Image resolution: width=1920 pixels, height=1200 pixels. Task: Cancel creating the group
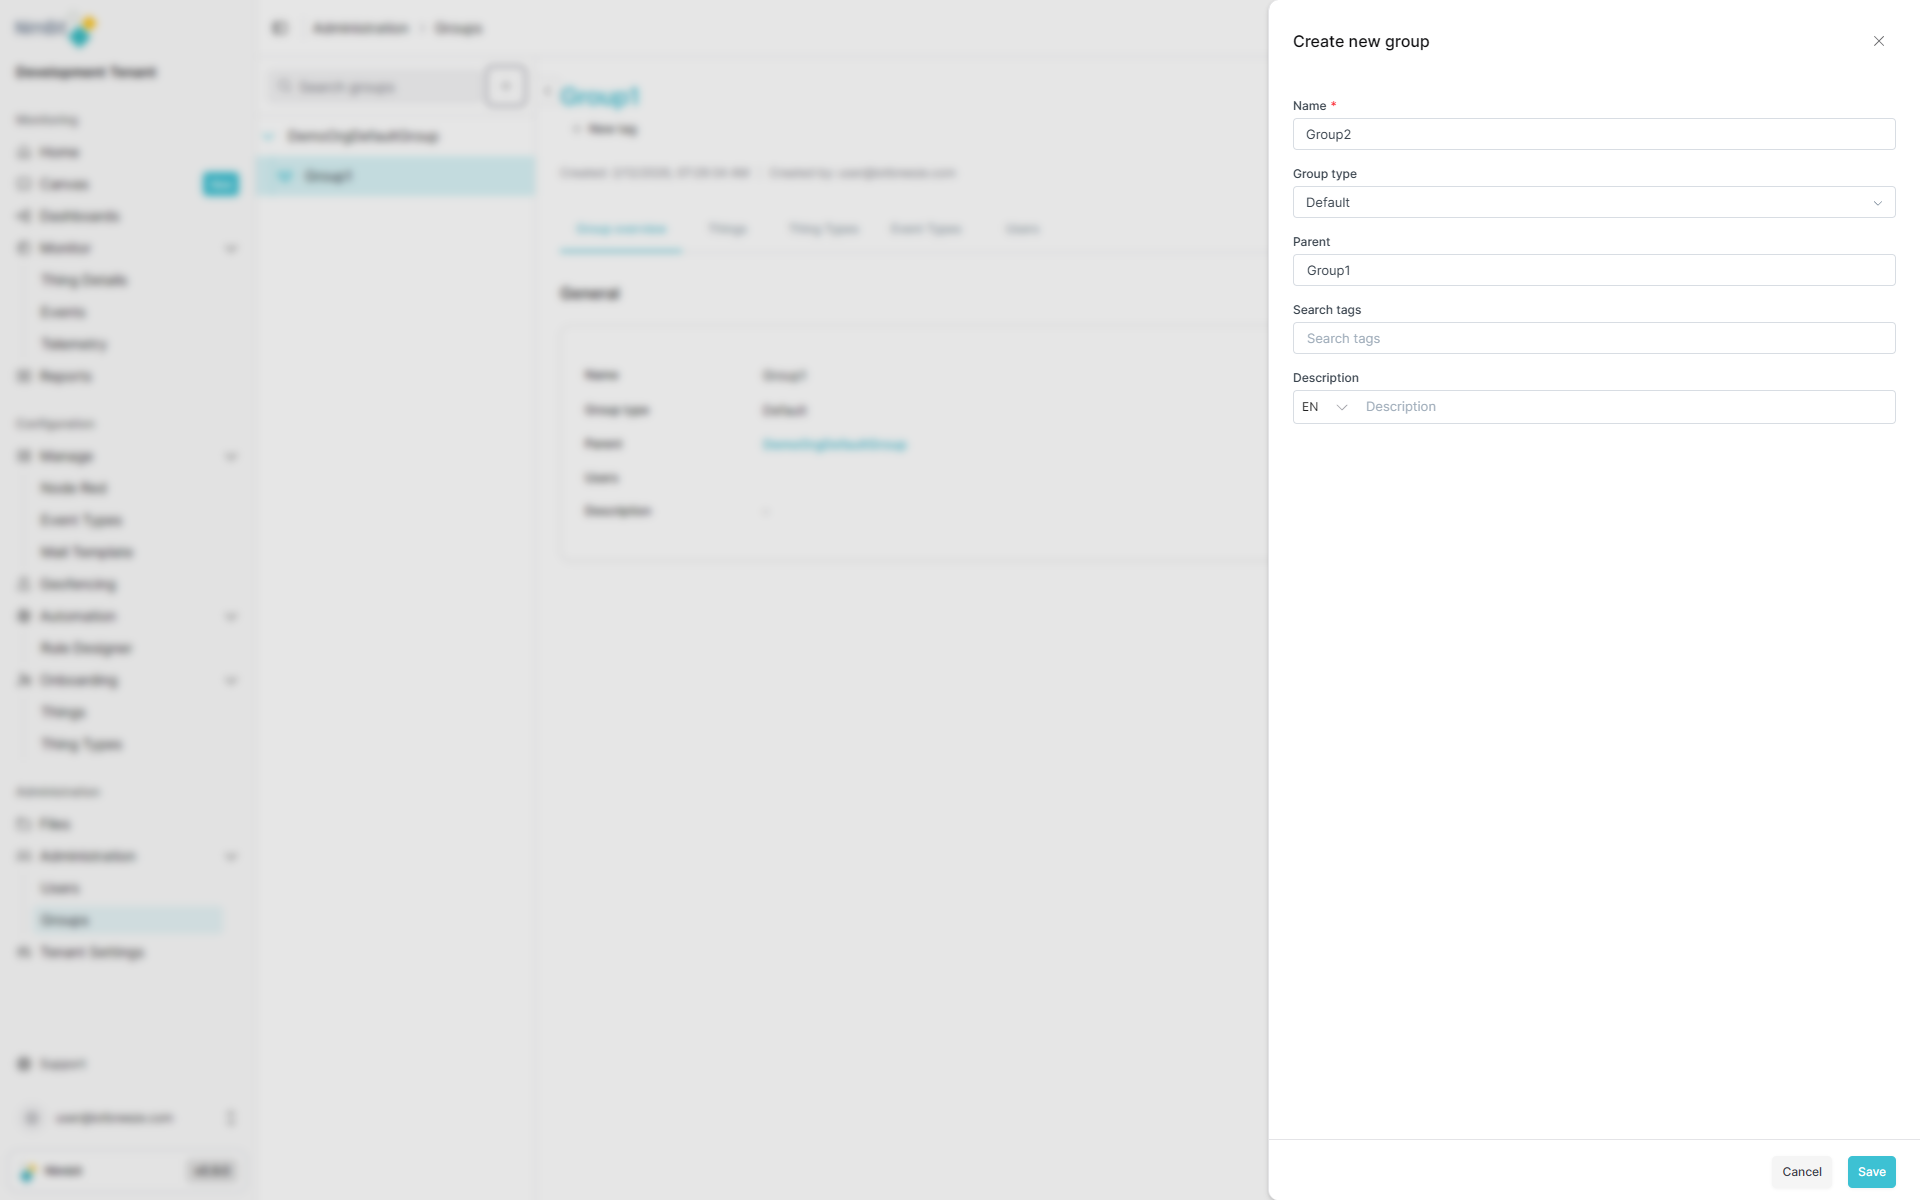pyautogui.click(x=1802, y=1172)
